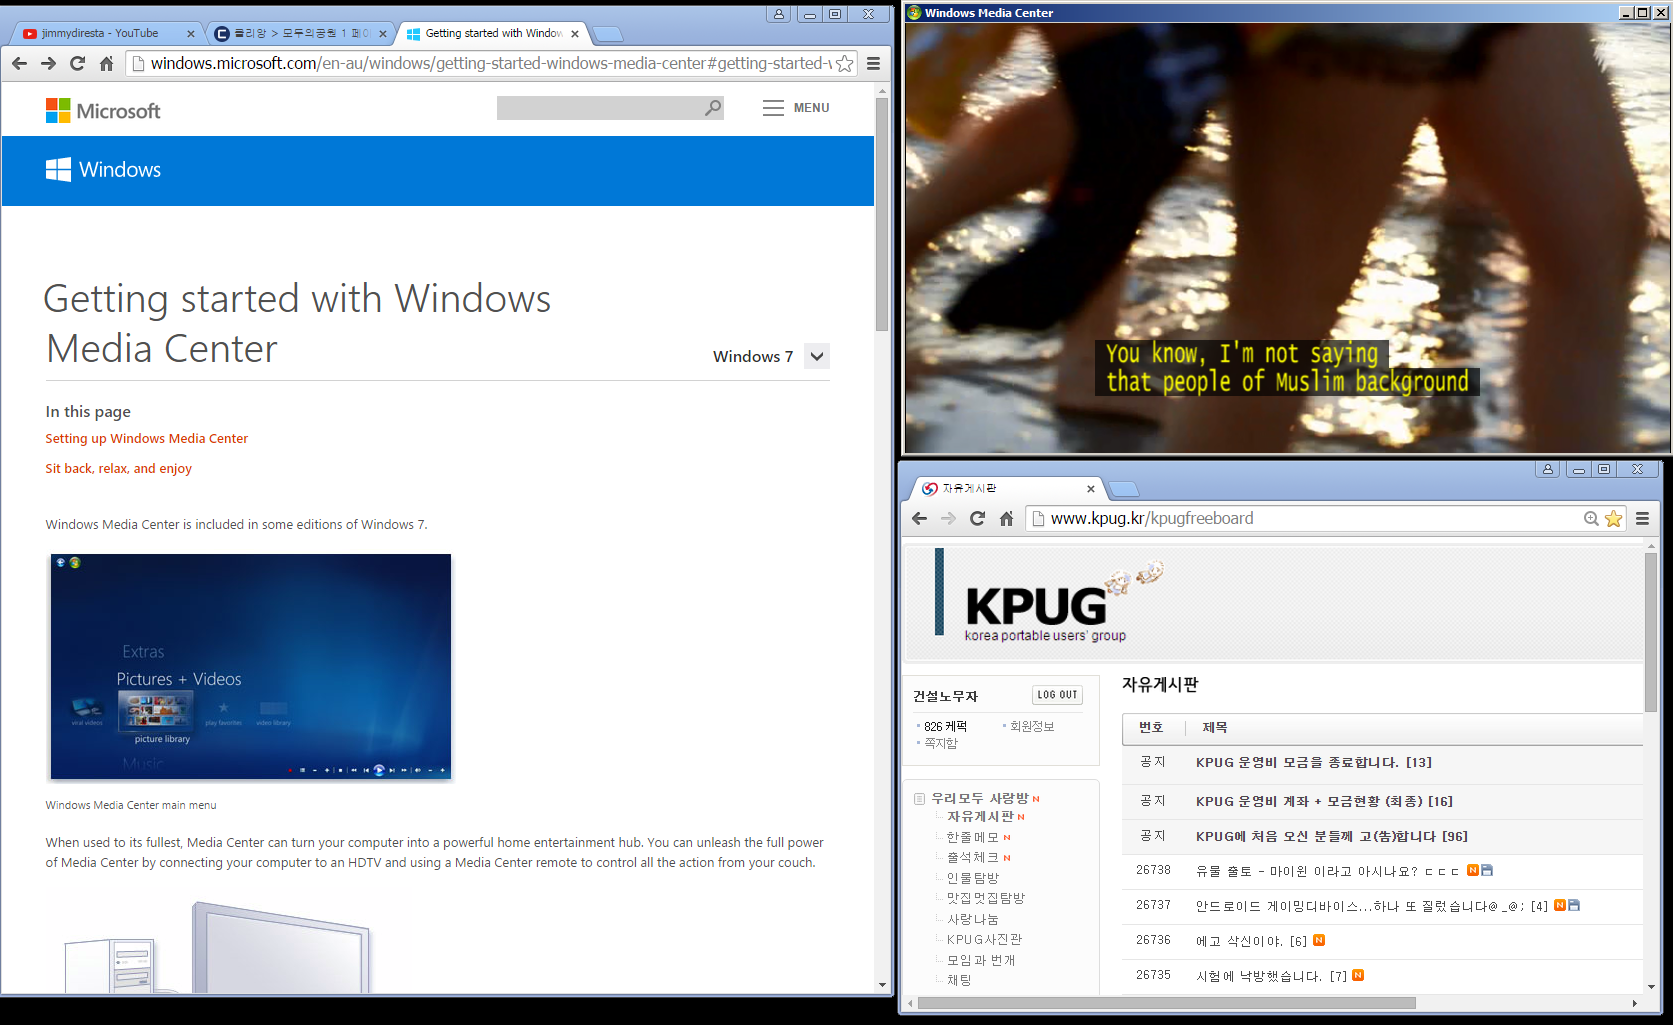Close the 자유게시판 tab

(x=1090, y=489)
